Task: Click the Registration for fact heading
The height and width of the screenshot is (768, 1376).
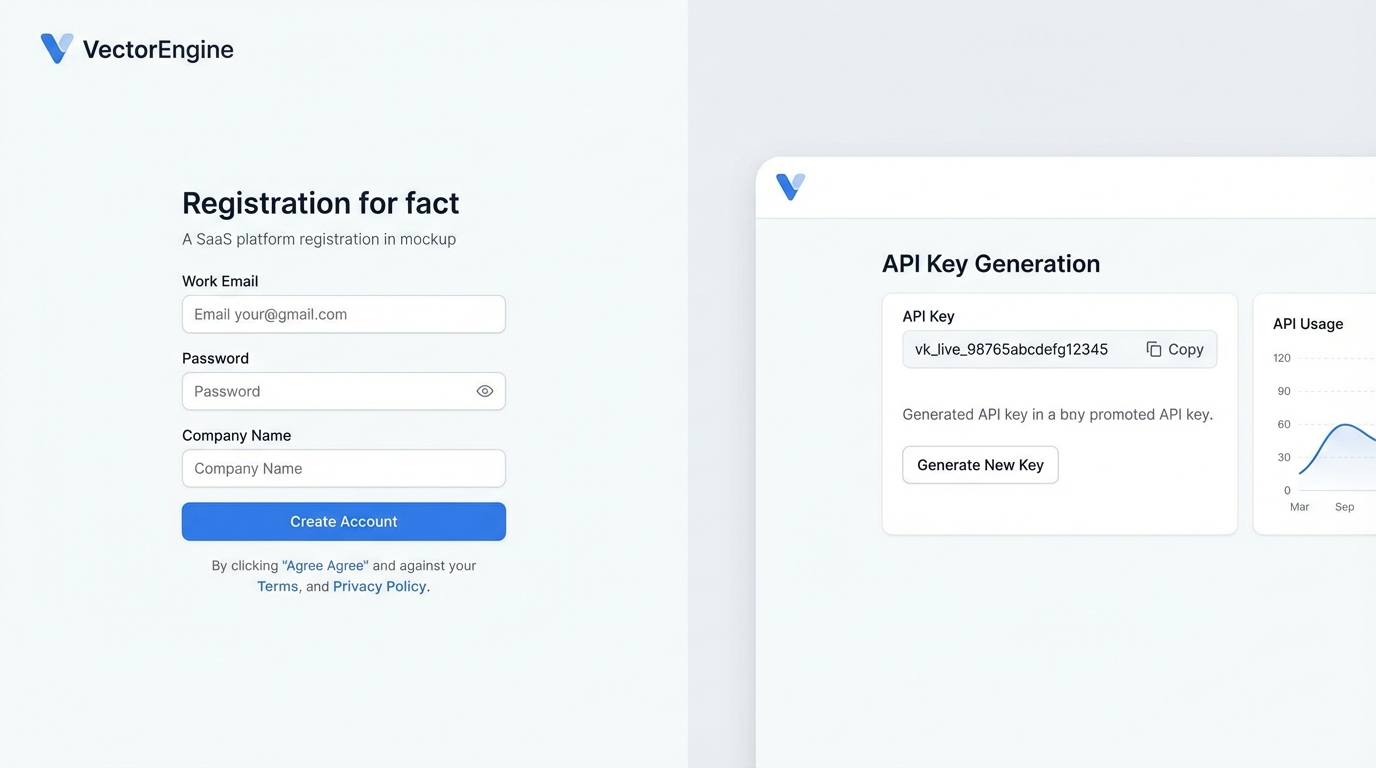Action: point(321,203)
